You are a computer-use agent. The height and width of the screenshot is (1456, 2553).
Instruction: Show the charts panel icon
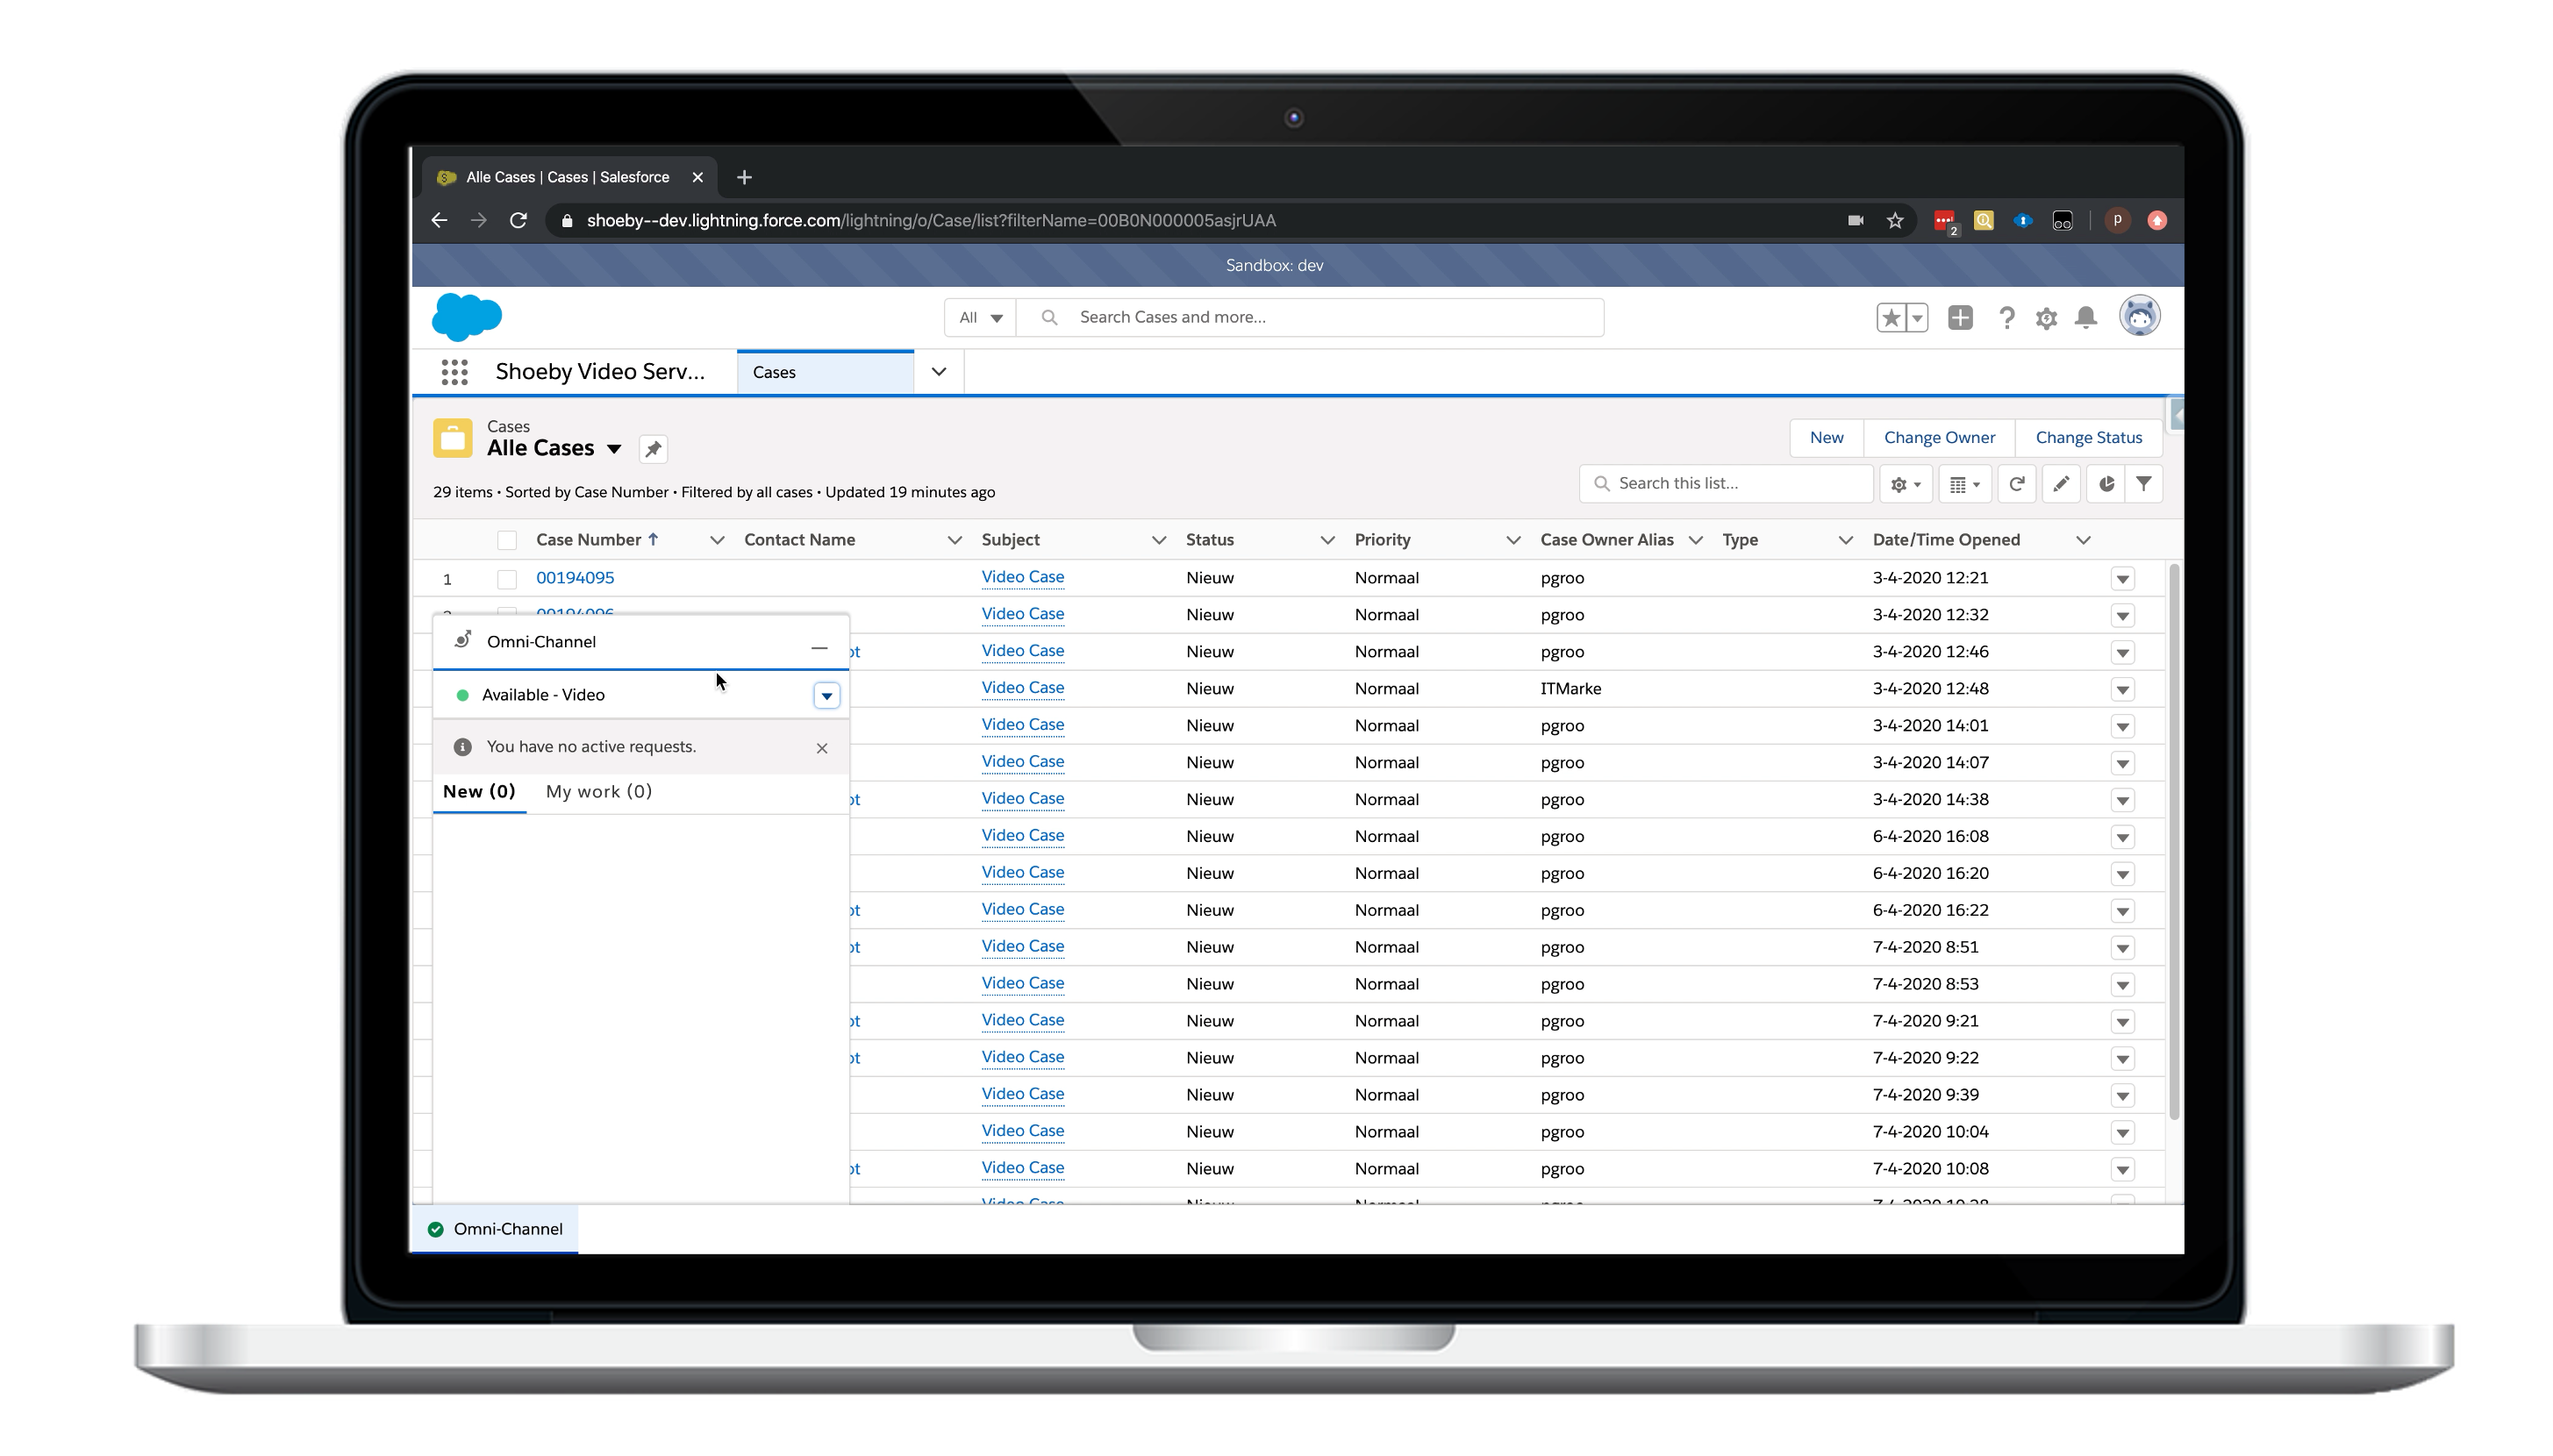tap(2105, 484)
